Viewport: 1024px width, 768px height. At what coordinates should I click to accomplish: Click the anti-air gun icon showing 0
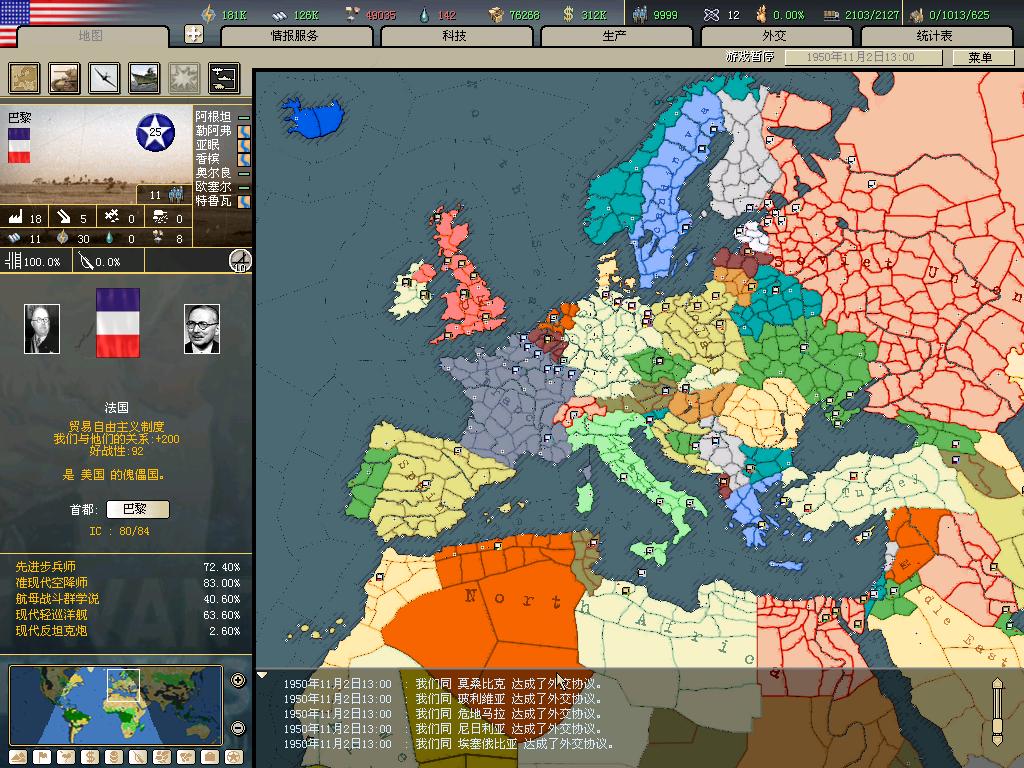[112, 217]
